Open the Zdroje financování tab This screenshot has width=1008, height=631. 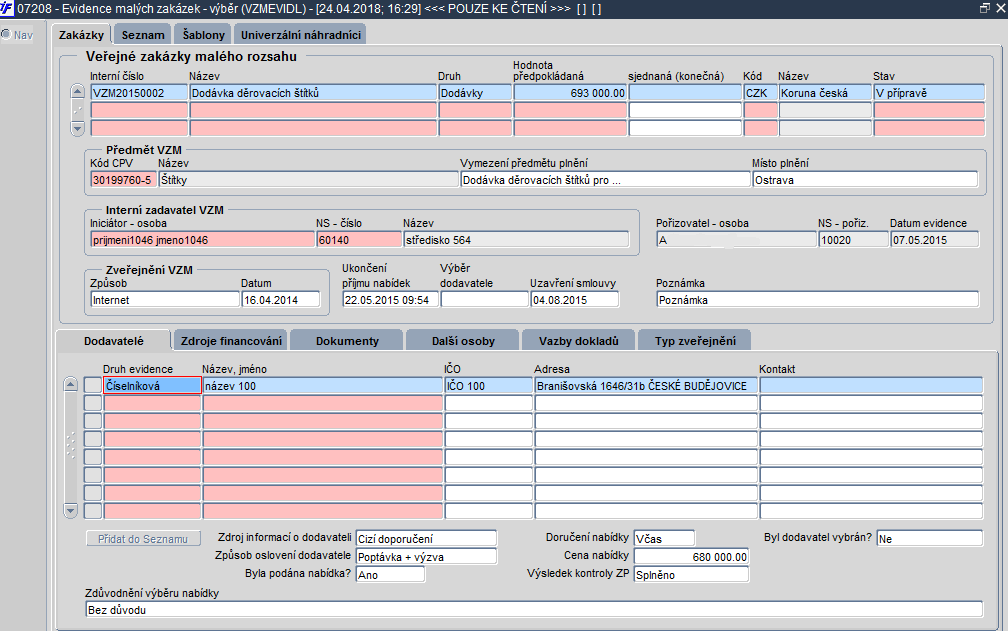coord(231,341)
